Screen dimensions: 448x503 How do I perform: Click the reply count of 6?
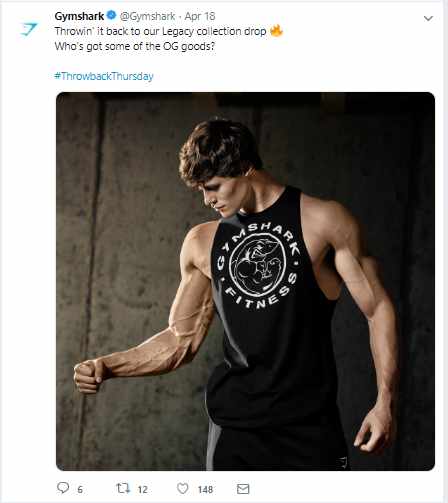(80, 489)
